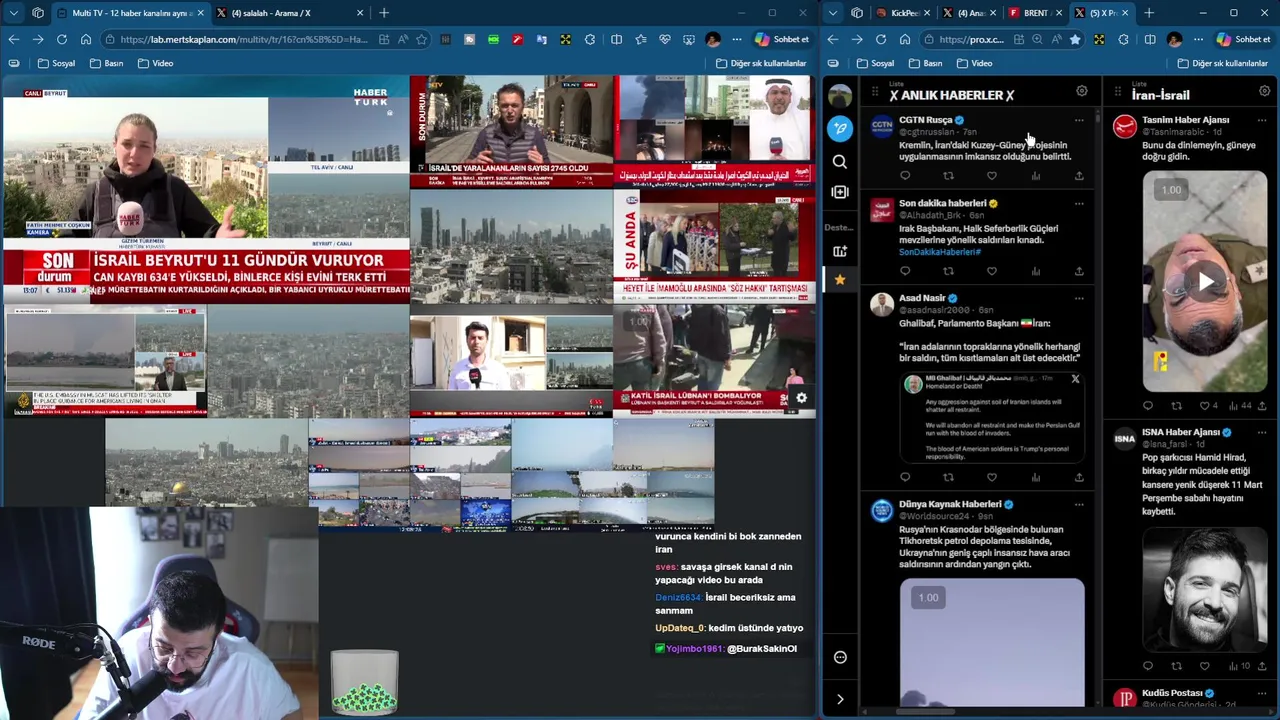Open the starred deck in X Pro sidebar
Screen dimensions: 1280x720
840,279
